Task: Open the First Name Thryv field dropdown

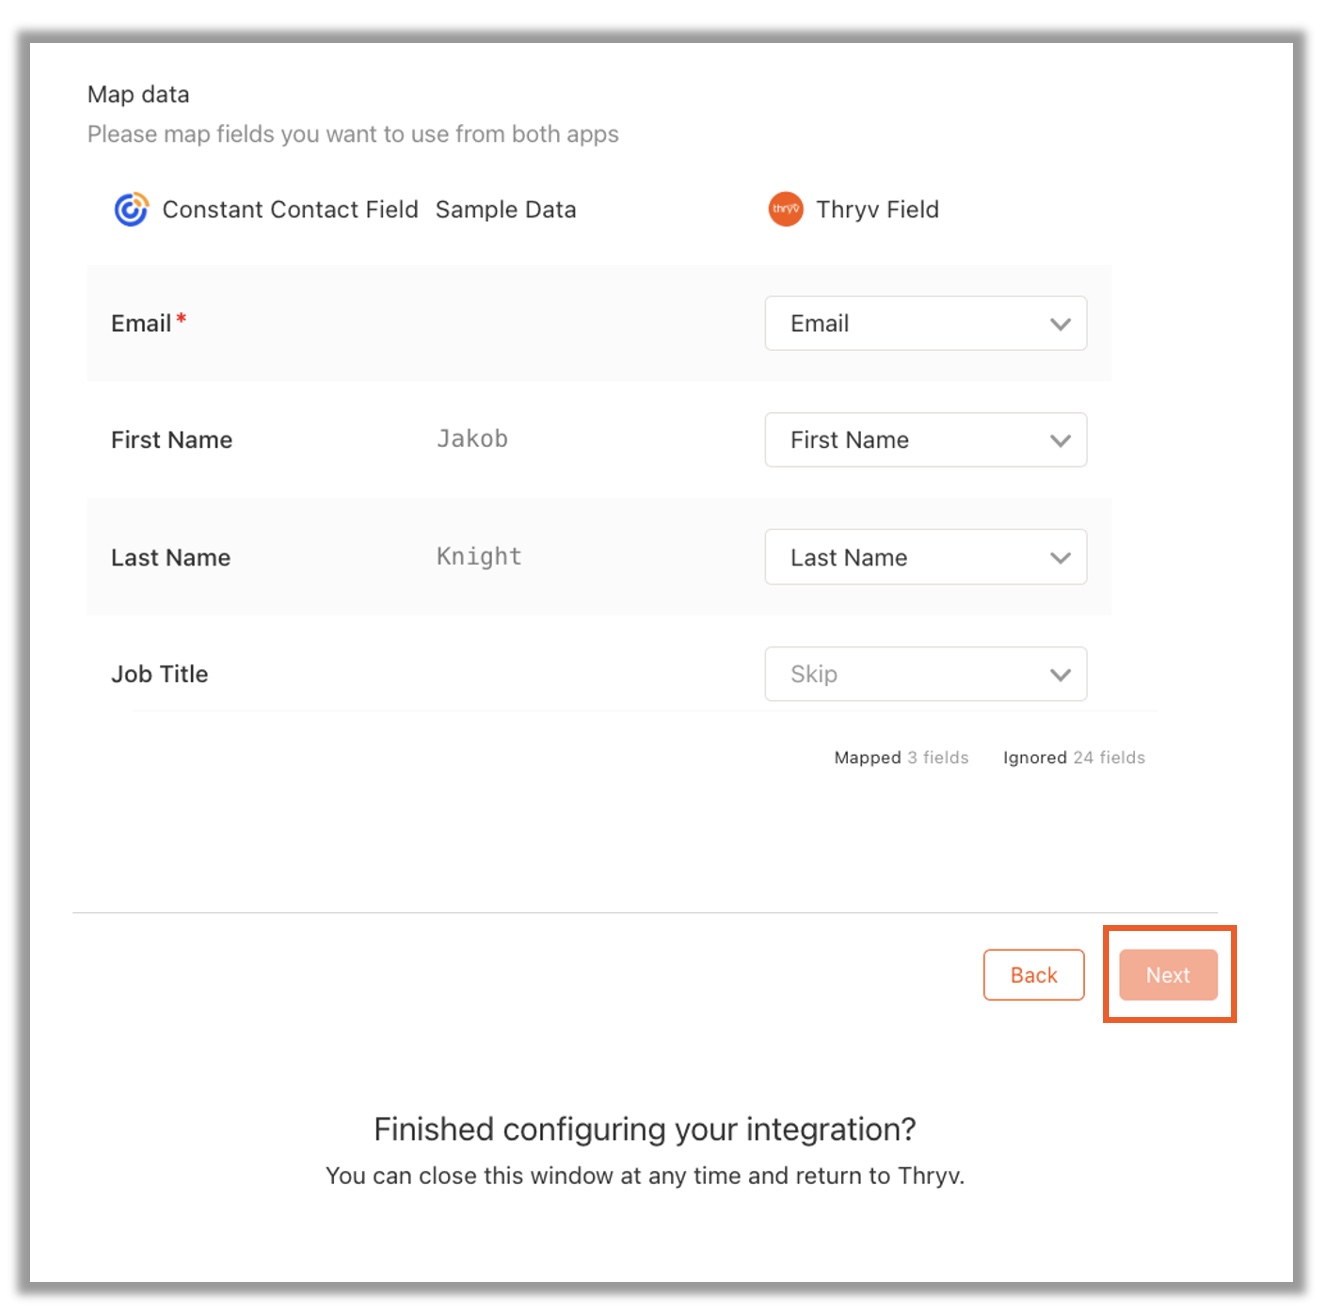Action: pos(925,440)
